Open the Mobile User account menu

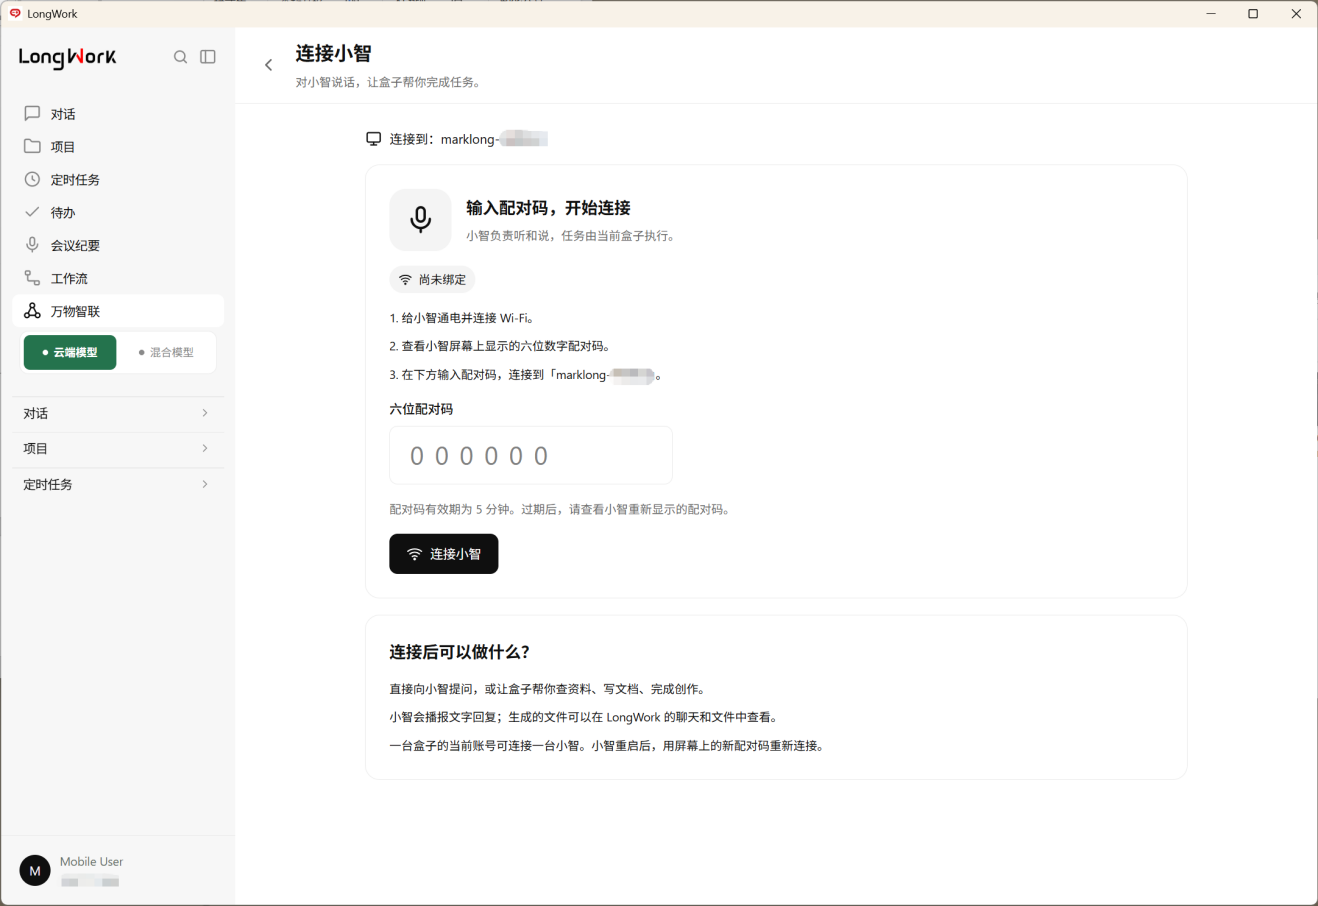pos(118,870)
